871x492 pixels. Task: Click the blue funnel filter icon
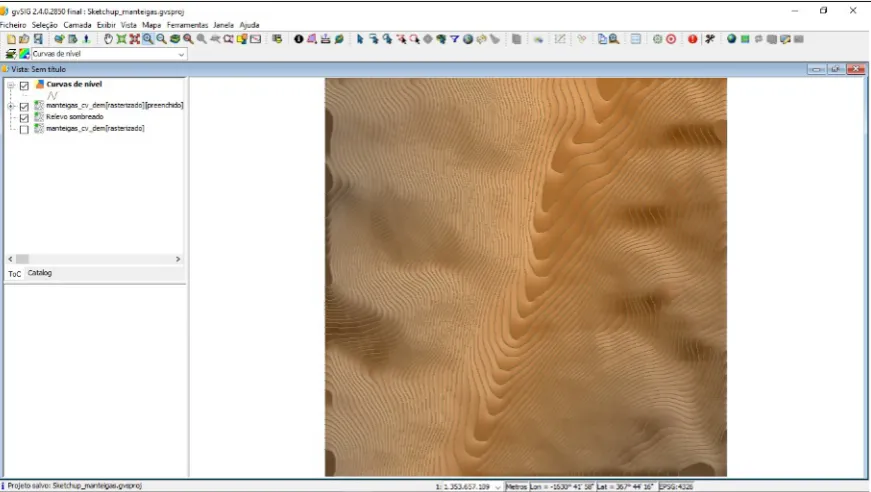pyautogui.click(x=454, y=39)
